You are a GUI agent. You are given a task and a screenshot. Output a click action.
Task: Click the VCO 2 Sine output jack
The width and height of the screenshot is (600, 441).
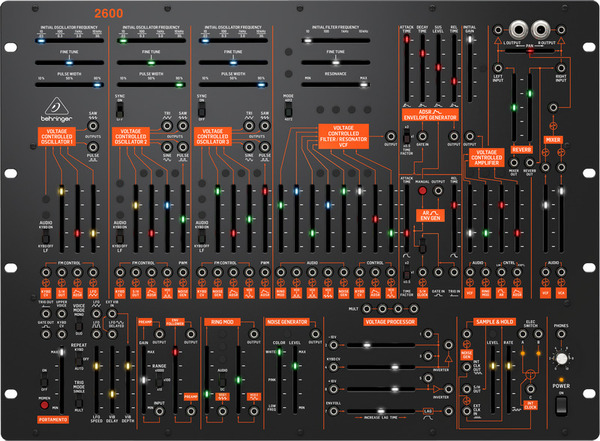tap(167, 147)
